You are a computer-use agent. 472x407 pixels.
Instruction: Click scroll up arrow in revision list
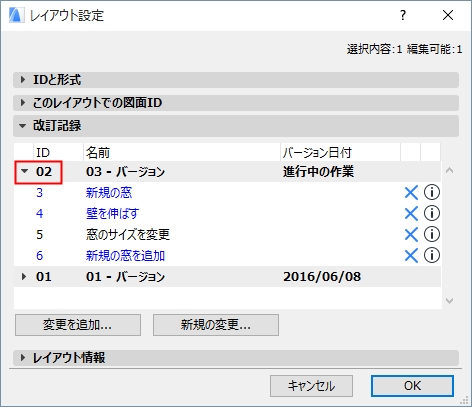pyautogui.click(x=449, y=170)
